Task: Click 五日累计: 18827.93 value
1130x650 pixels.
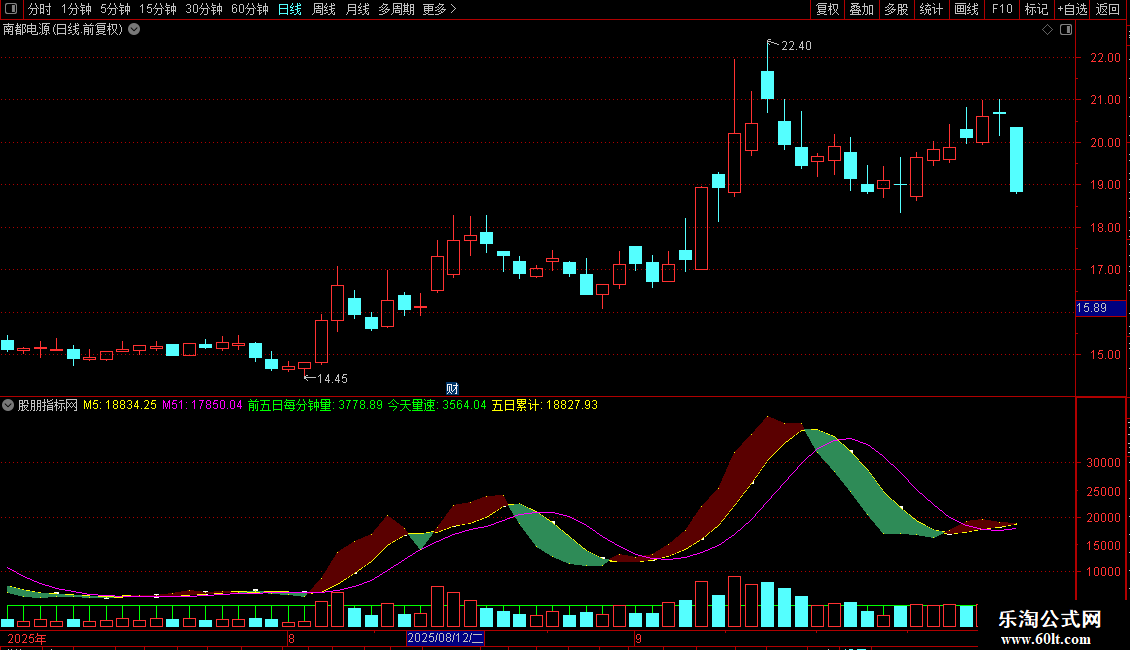Action: click(x=544, y=405)
